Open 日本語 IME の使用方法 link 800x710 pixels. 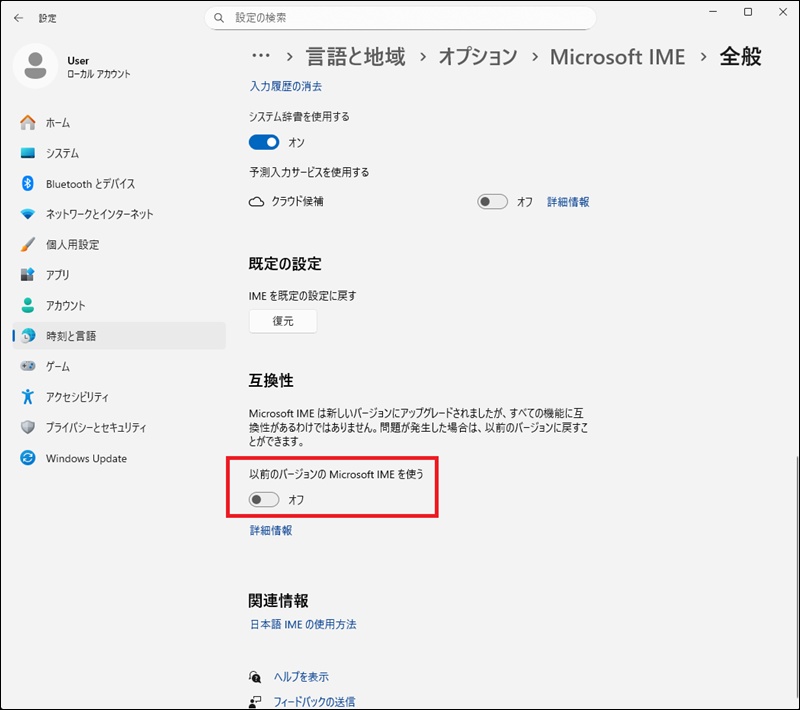(x=303, y=624)
